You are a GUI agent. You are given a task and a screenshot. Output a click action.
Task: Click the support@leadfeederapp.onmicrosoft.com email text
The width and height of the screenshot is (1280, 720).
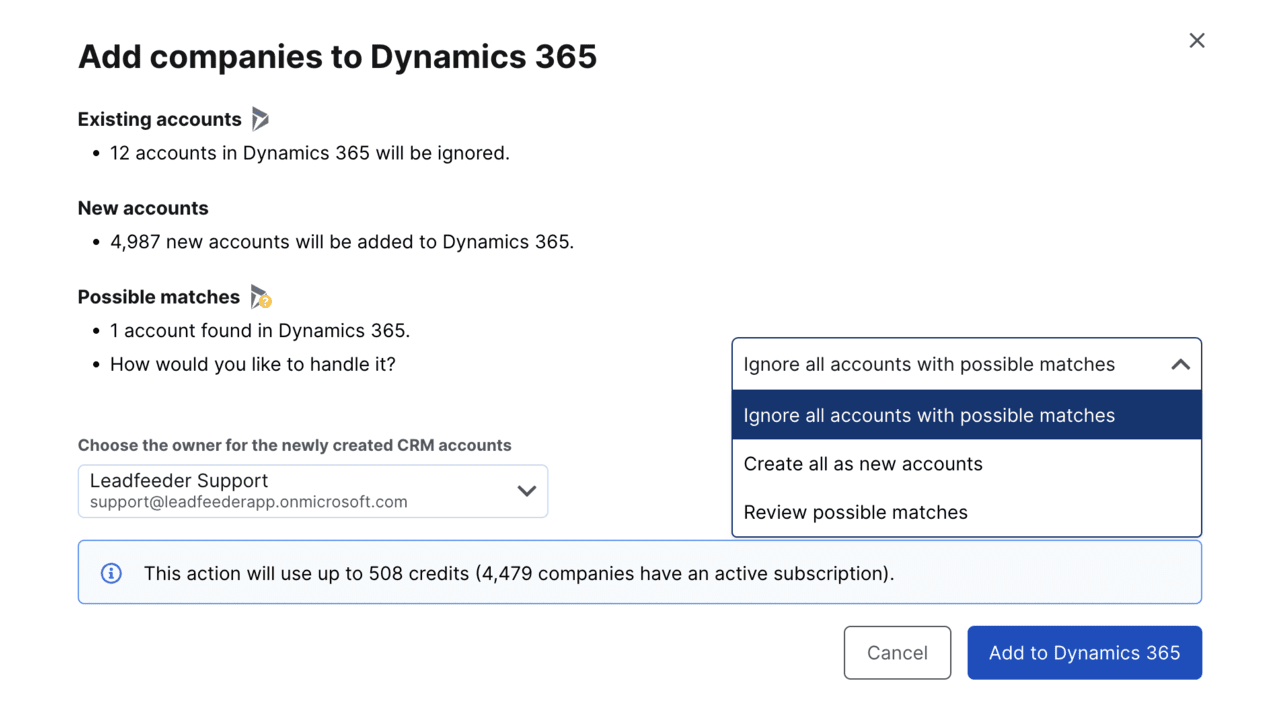(x=249, y=502)
